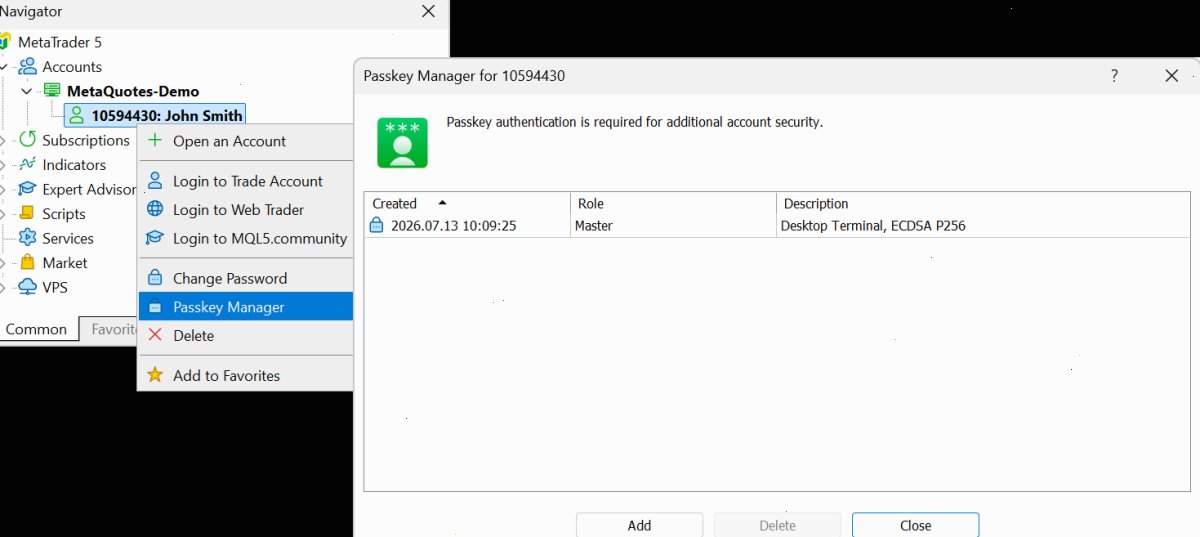Click the John Smith account user icon
The width and height of the screenshot is (1200, 537).
76,116
